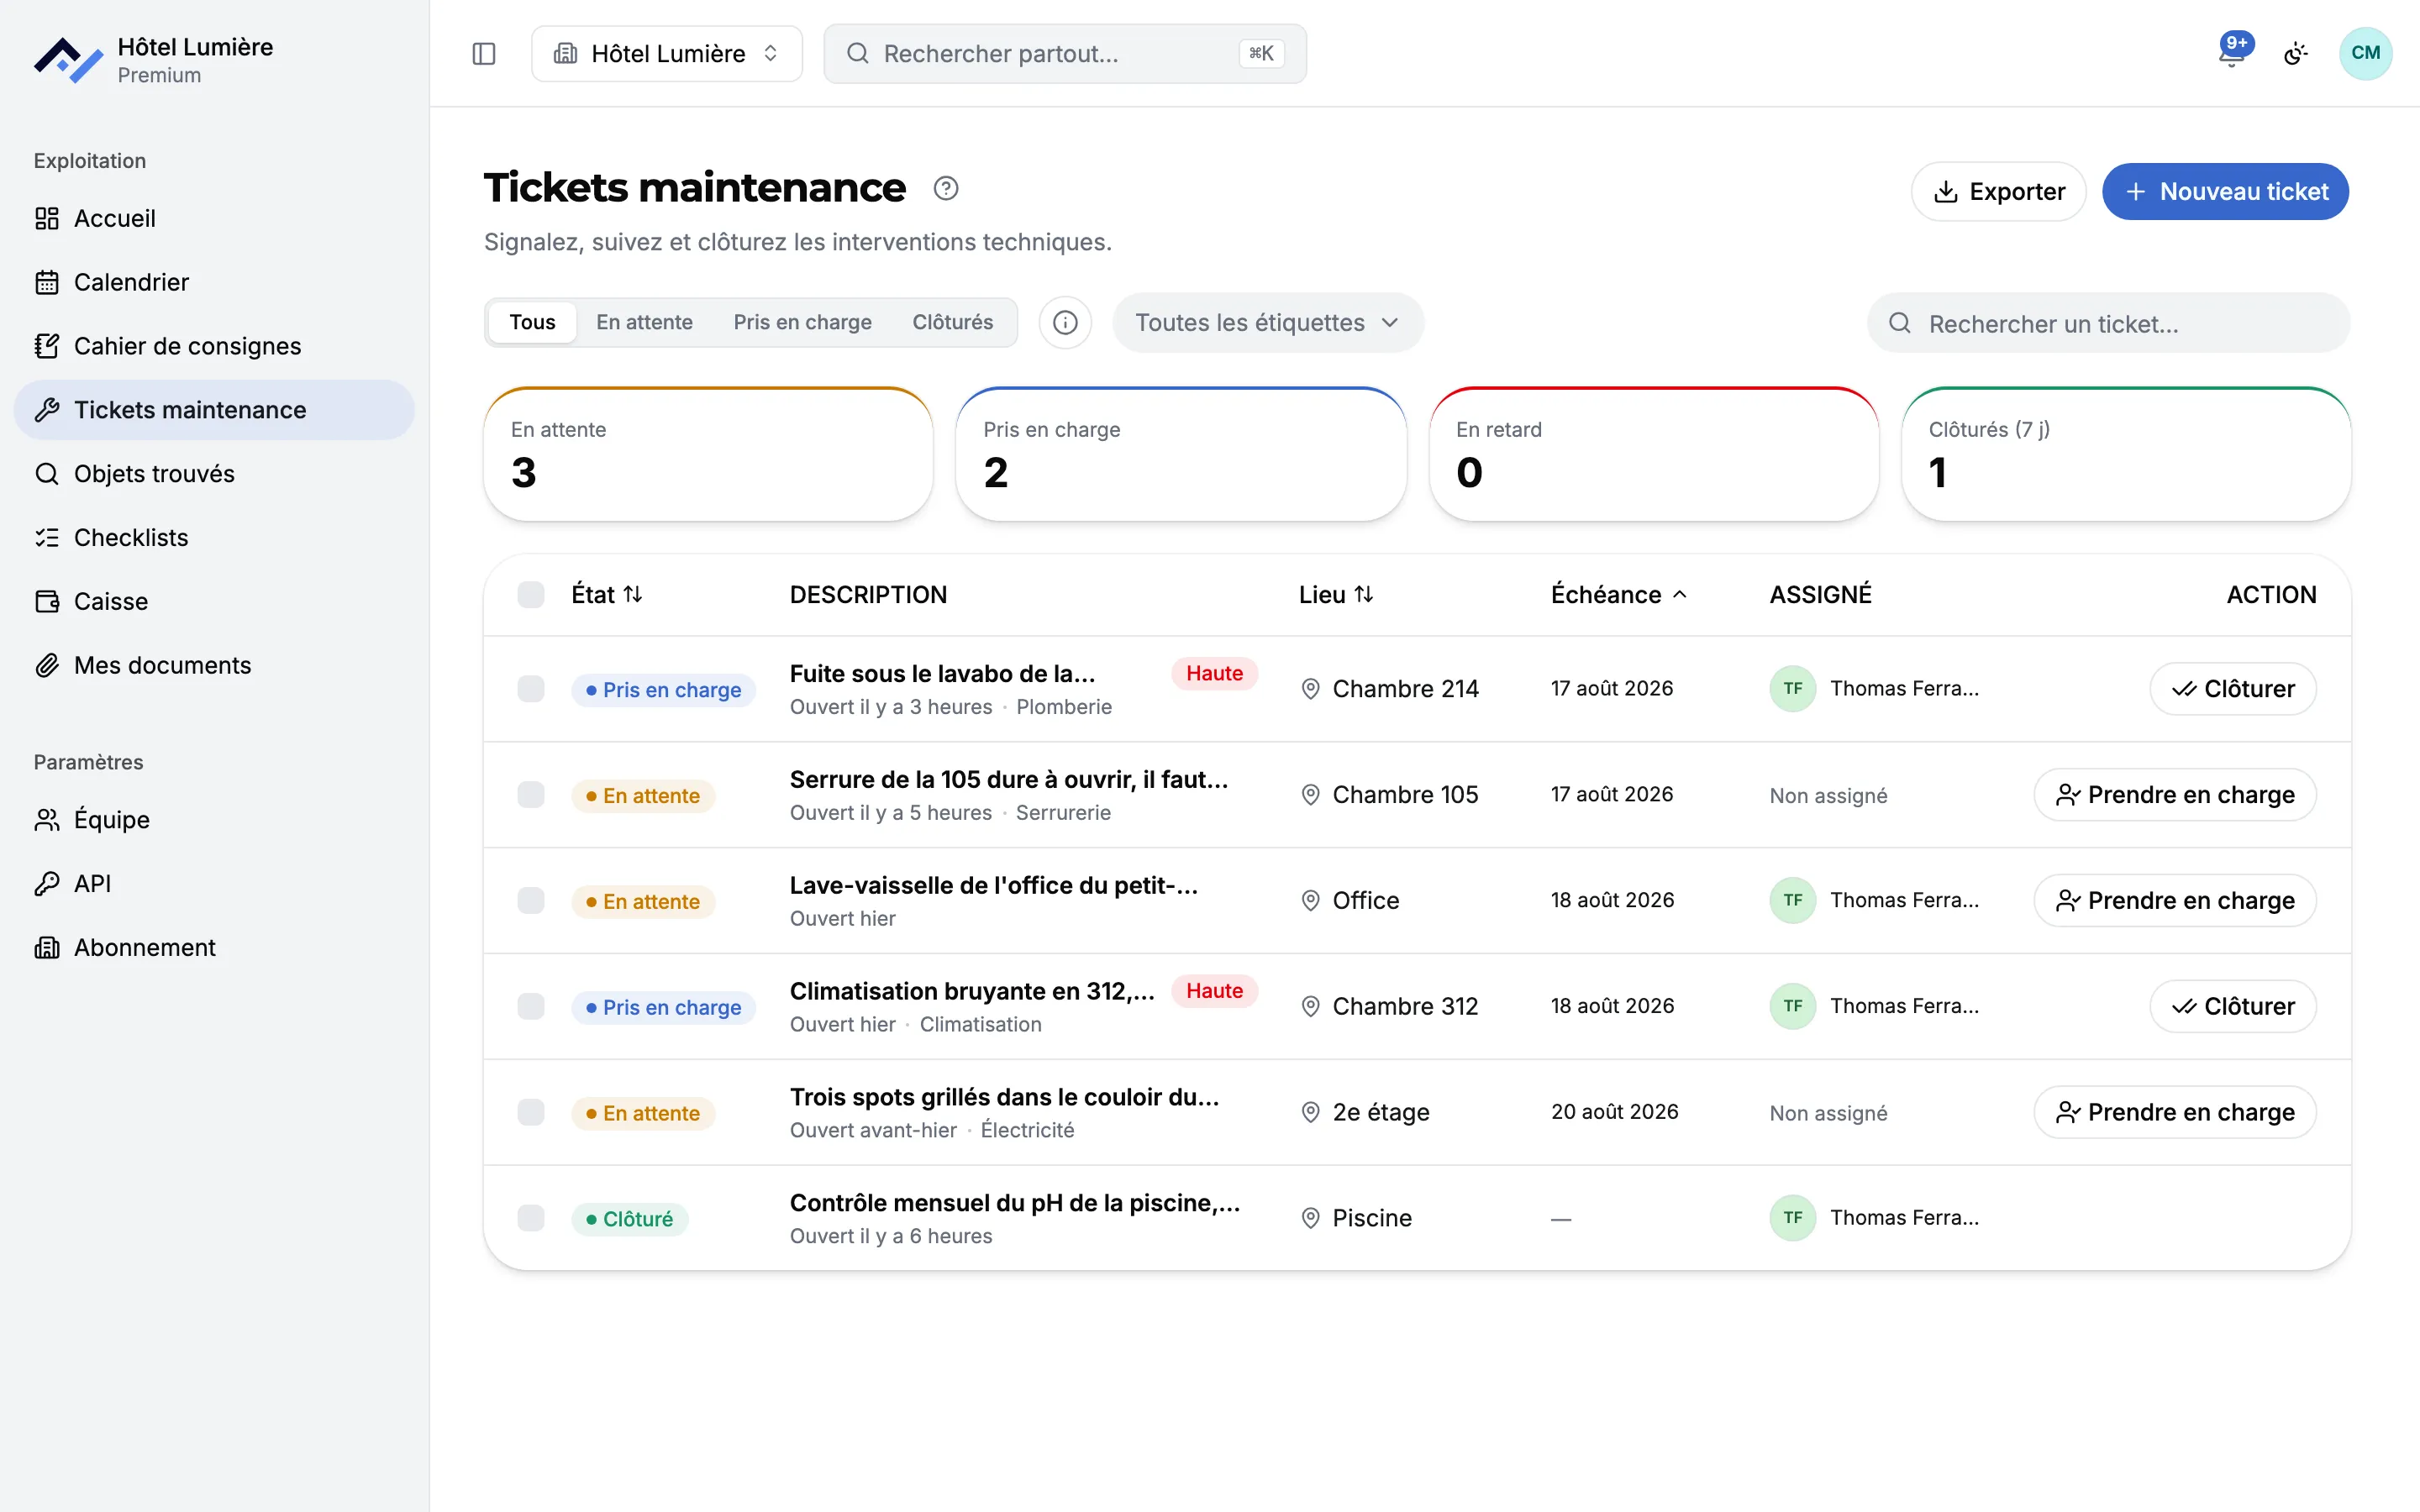2420x1512 pixels.
Task: Go to Calendrier in the sidebar
Action: (214, 282)
